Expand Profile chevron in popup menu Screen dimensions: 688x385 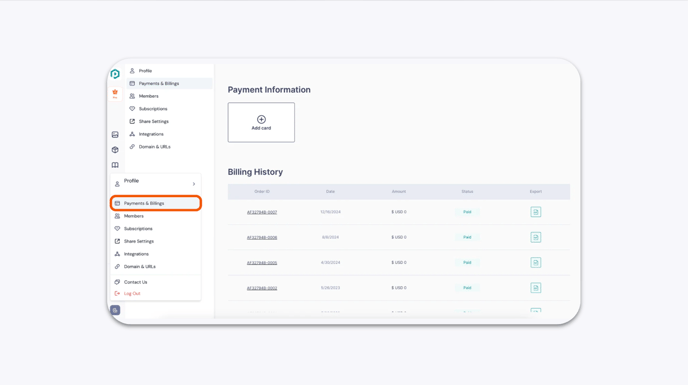click(194, 184)
